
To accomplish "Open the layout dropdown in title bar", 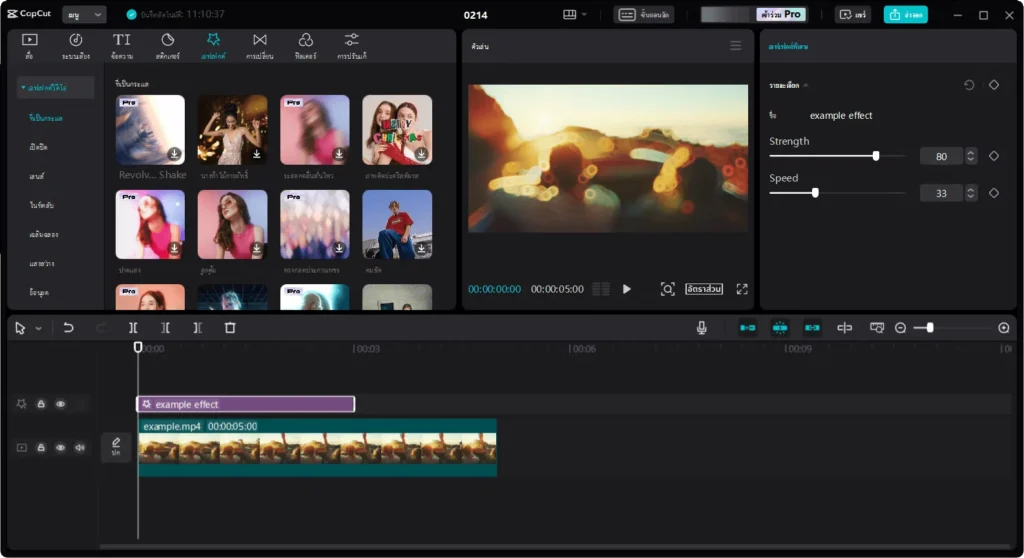I will tap(575, 15).
